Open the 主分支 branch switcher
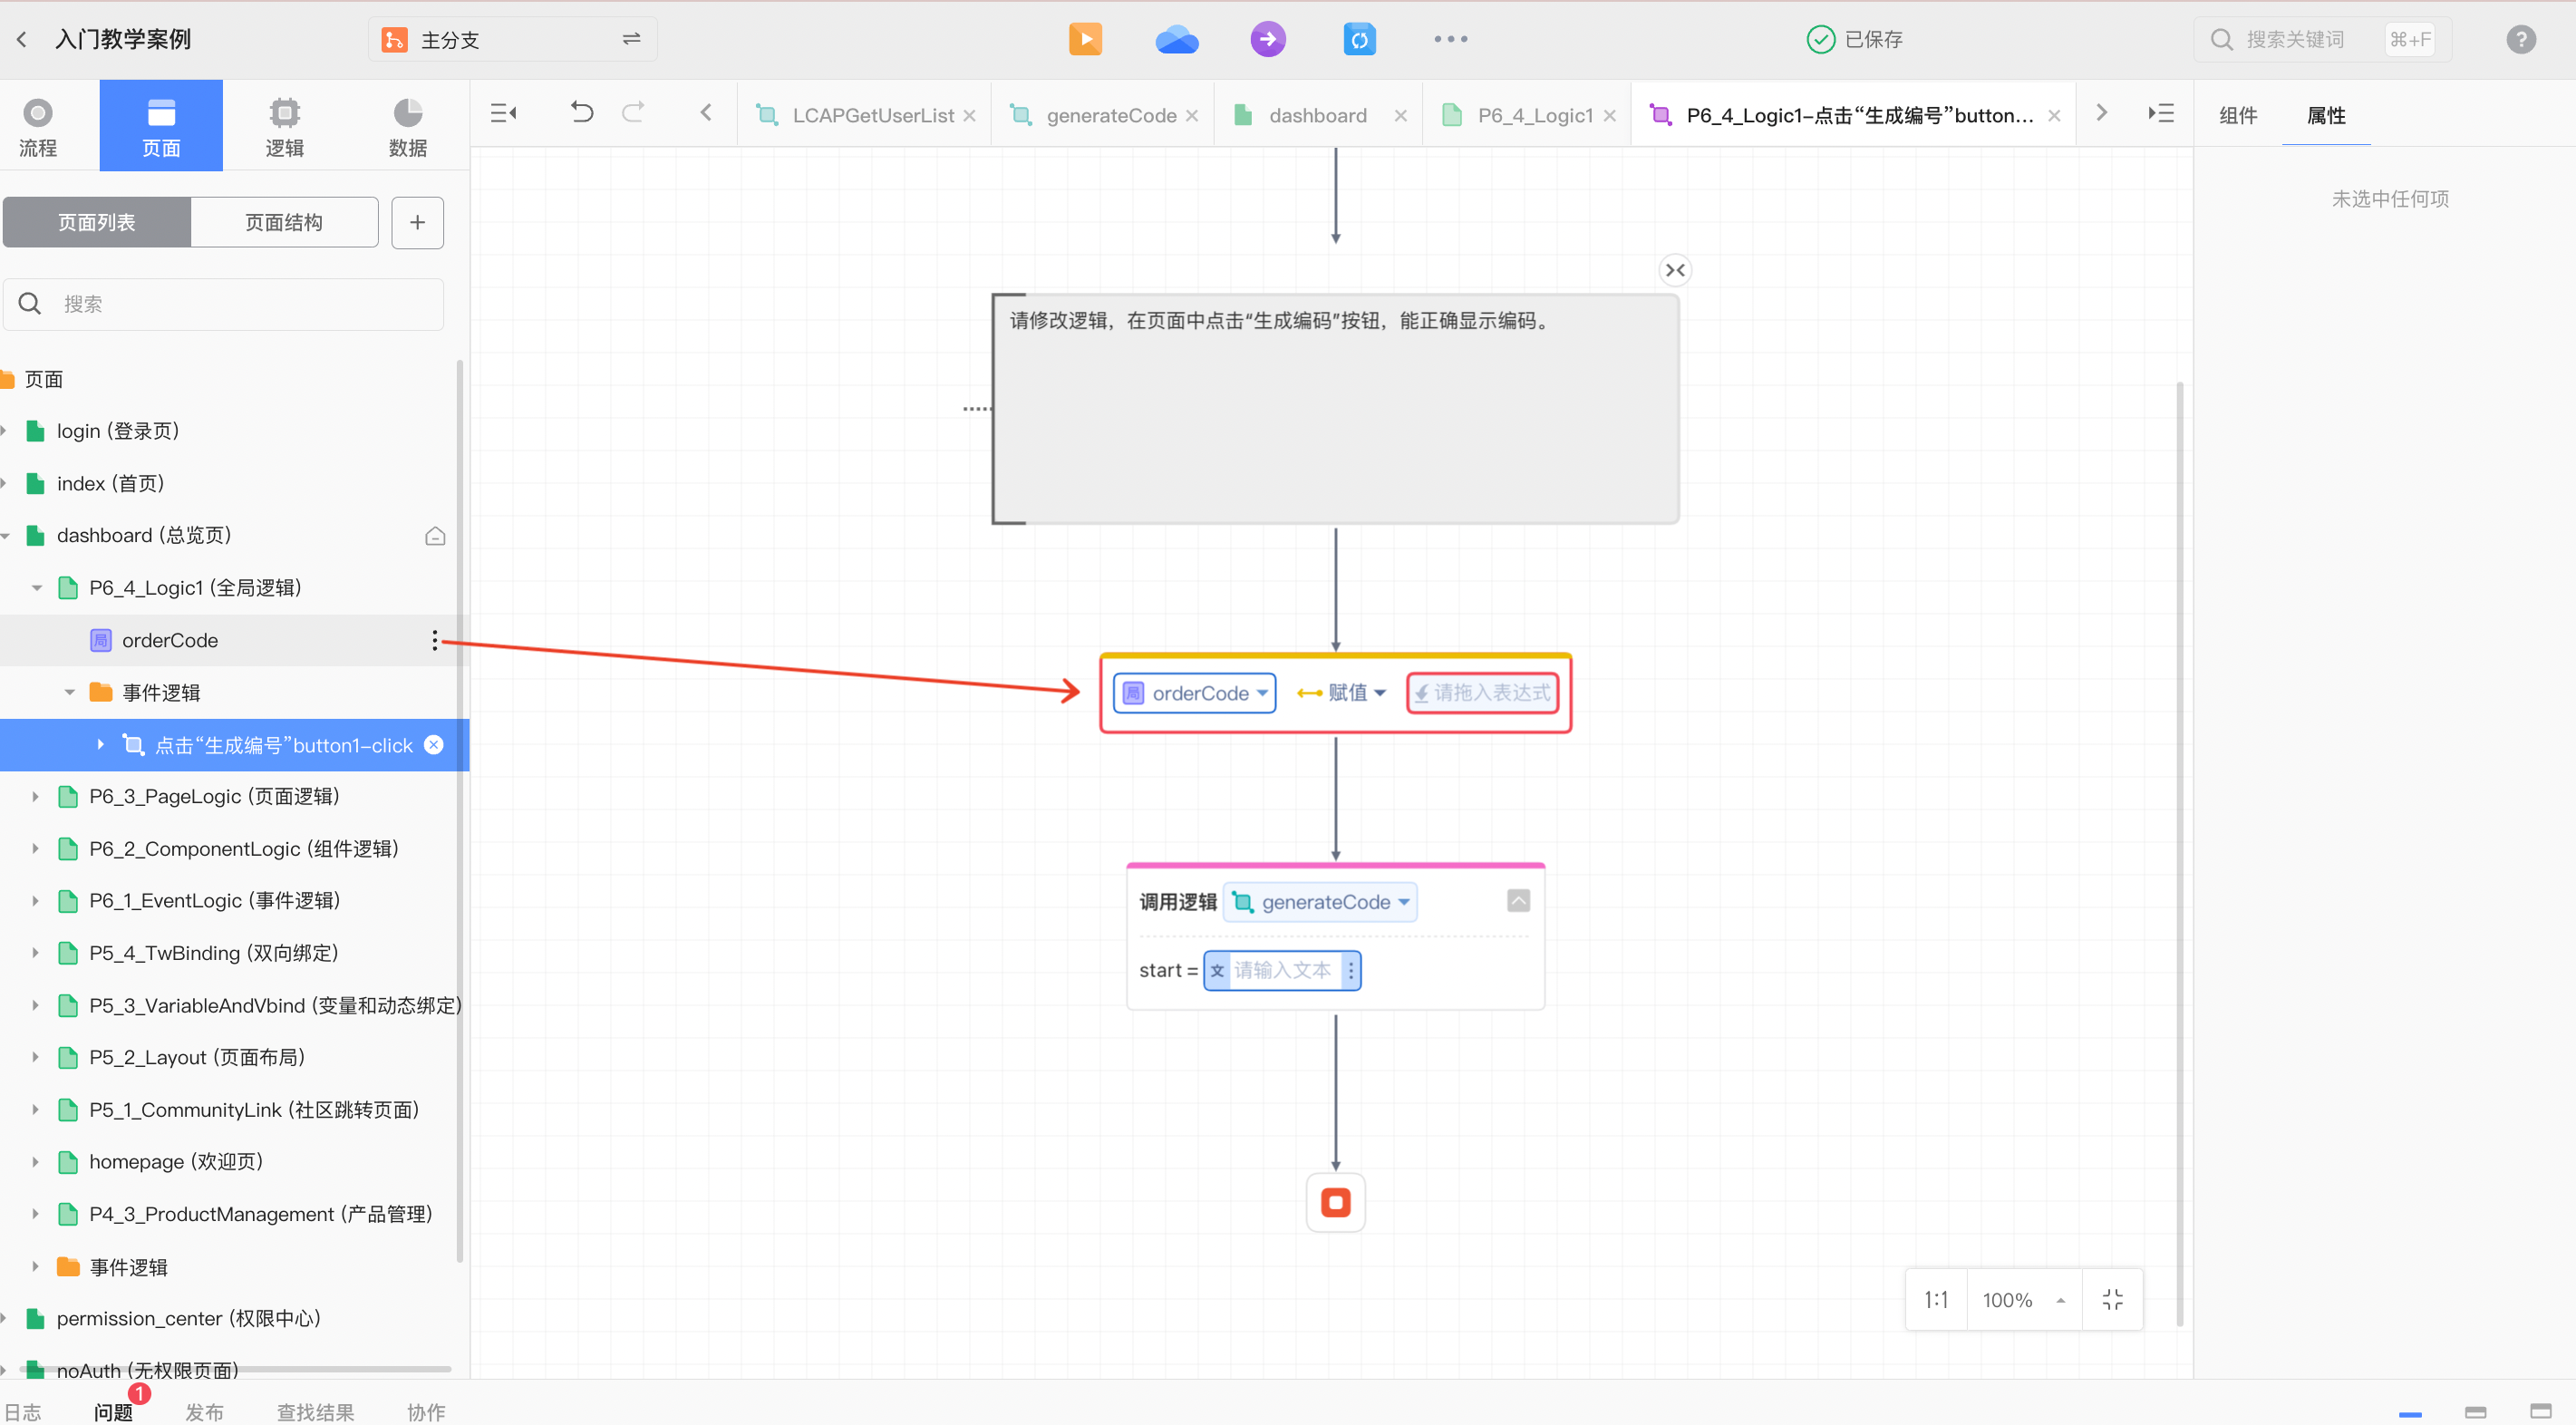Image resolution: width=2576 pixels, height=1425 pixels. pyautogui.click(x=513, y=39)
